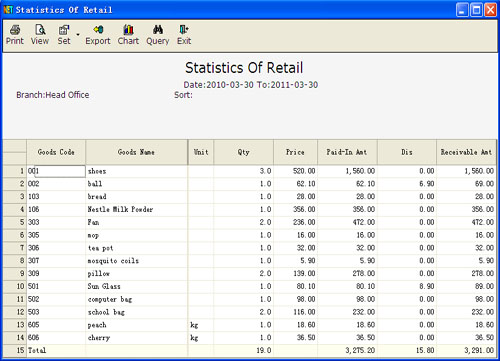The image size is (500, 361).
Task: Expand the Set dropdown arrow
Action: click(78, 34)
